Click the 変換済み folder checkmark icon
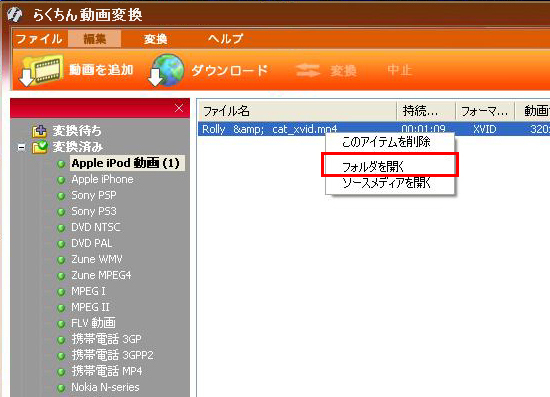The image size is (550, 397). coord(40,147)
